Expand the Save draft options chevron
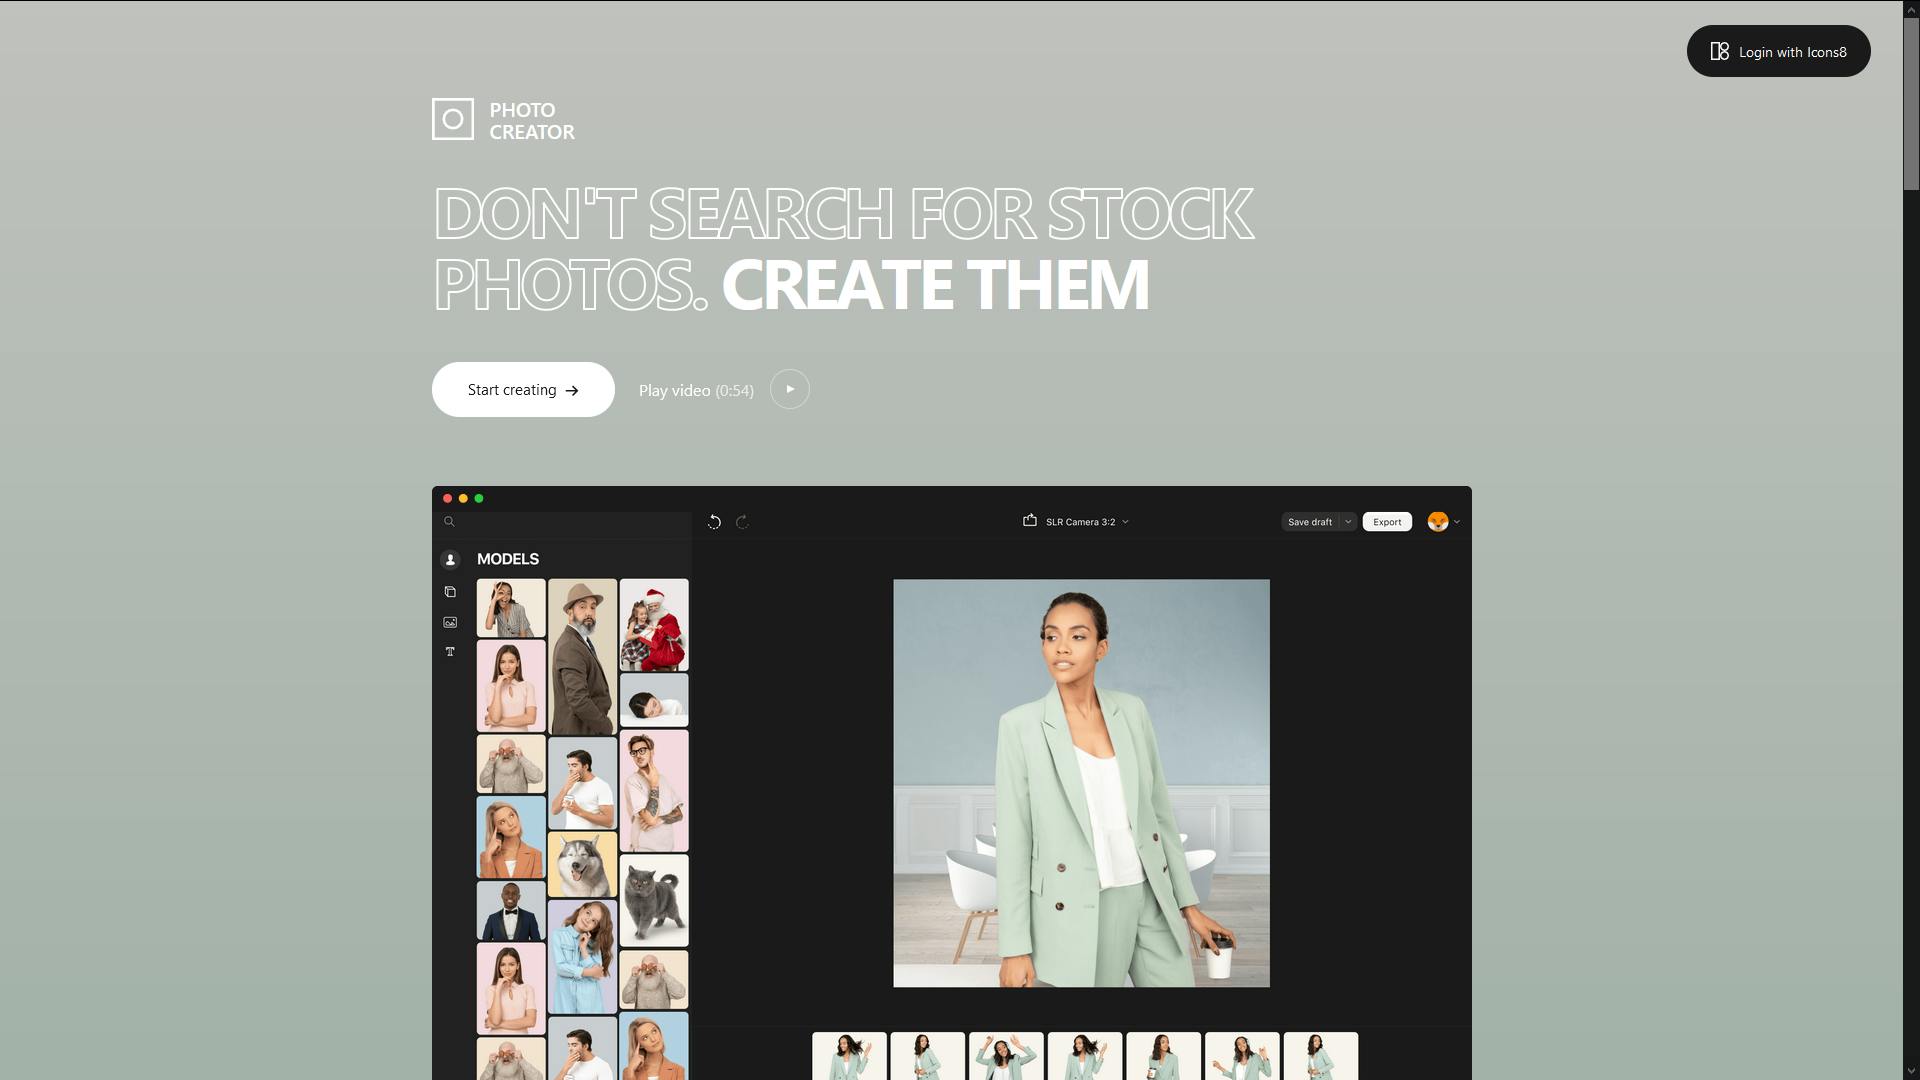 pyautogui.click(x=1348, y=521)
